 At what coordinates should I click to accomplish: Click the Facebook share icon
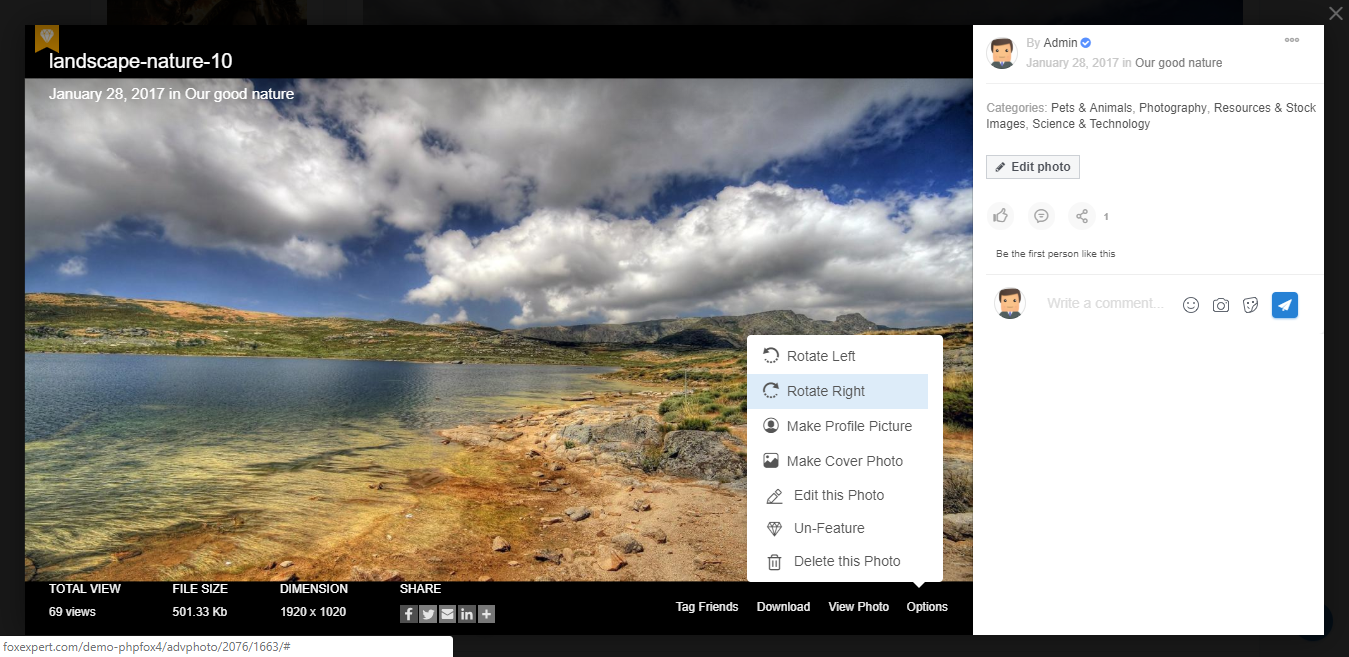409,614
